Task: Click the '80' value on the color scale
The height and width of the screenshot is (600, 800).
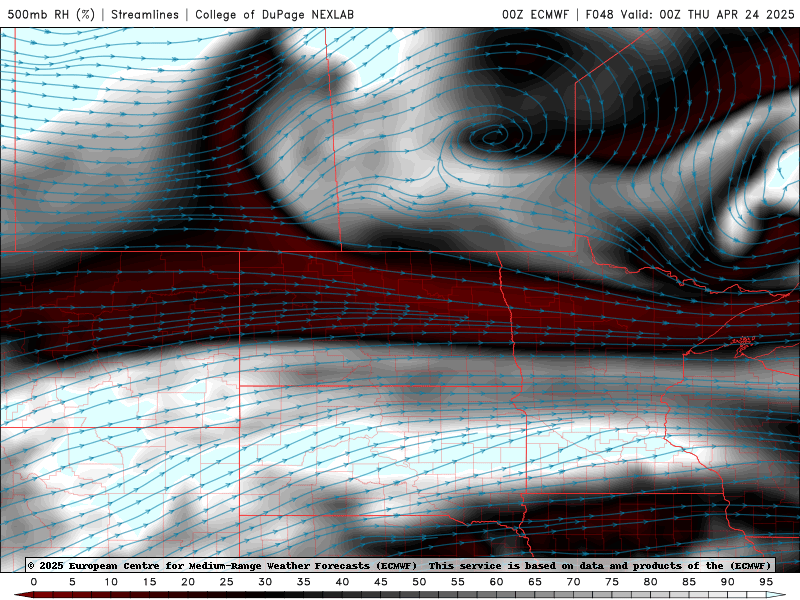Action: (x=651, y=582)
